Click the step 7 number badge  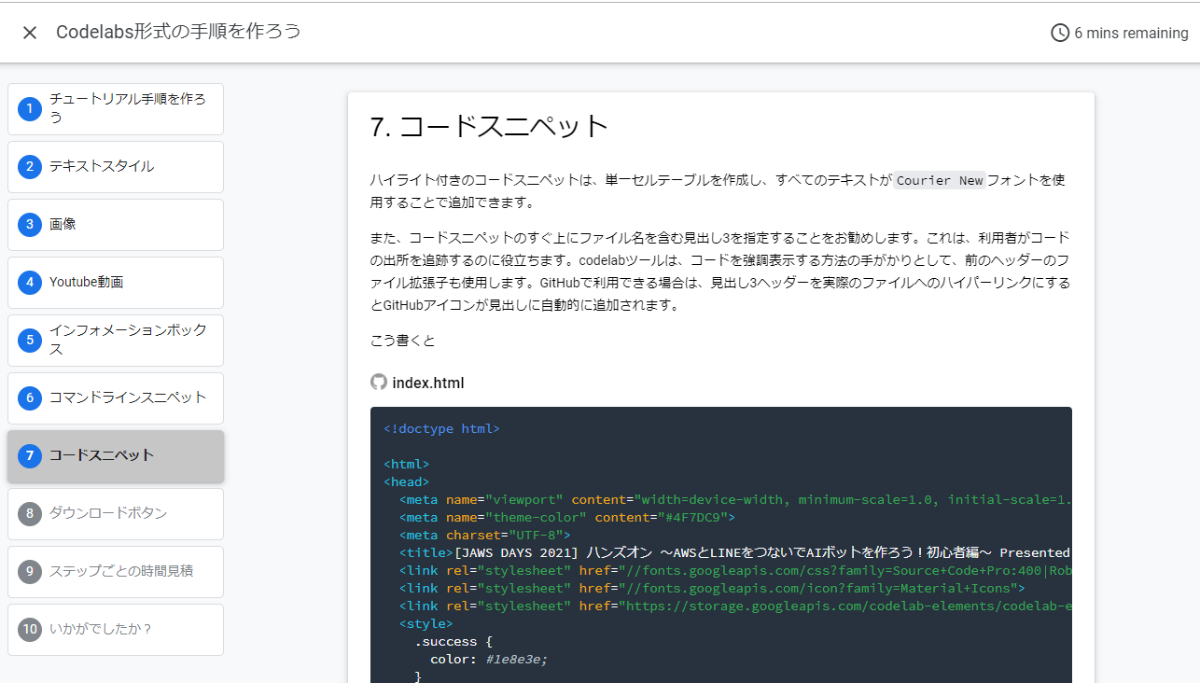pos(30,456)
